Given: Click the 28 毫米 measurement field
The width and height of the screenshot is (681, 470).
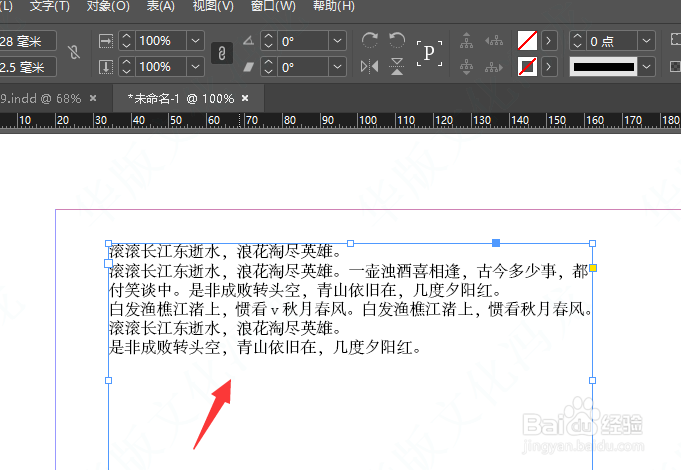Looking at the screenshot, I should tap(27, 41).
